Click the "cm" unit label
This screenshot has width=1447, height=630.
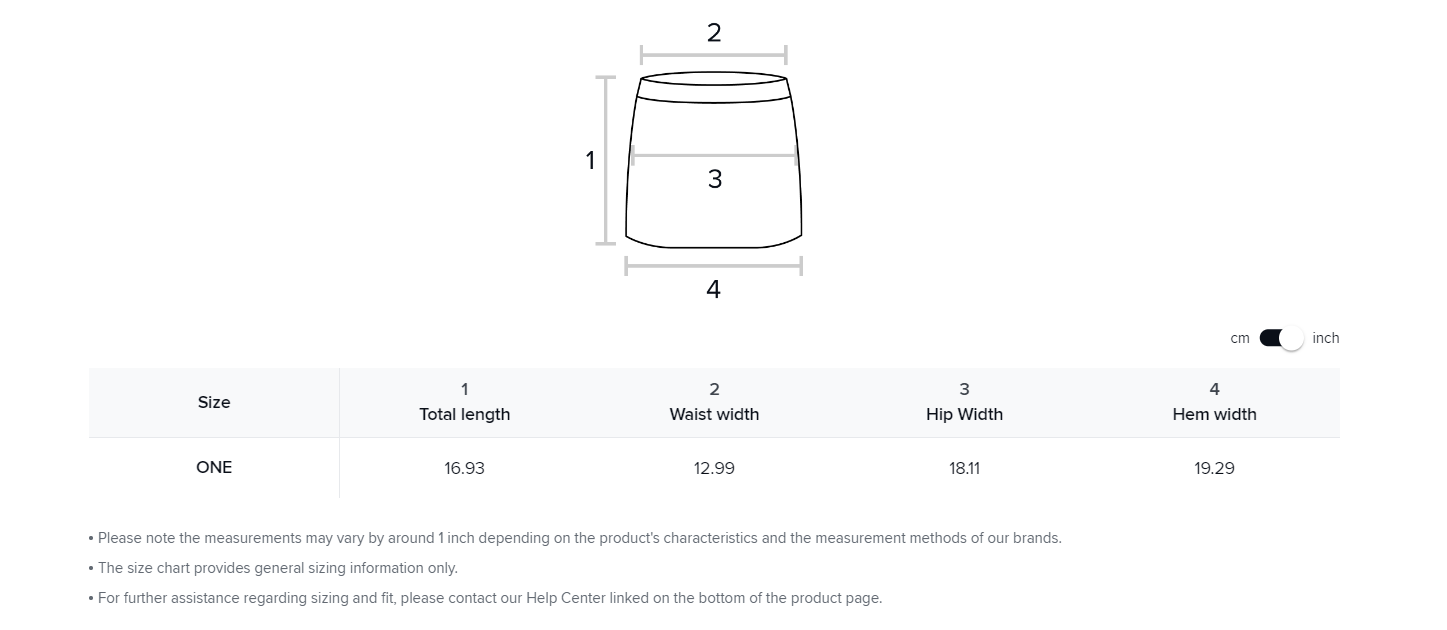tap(1240, 338)
